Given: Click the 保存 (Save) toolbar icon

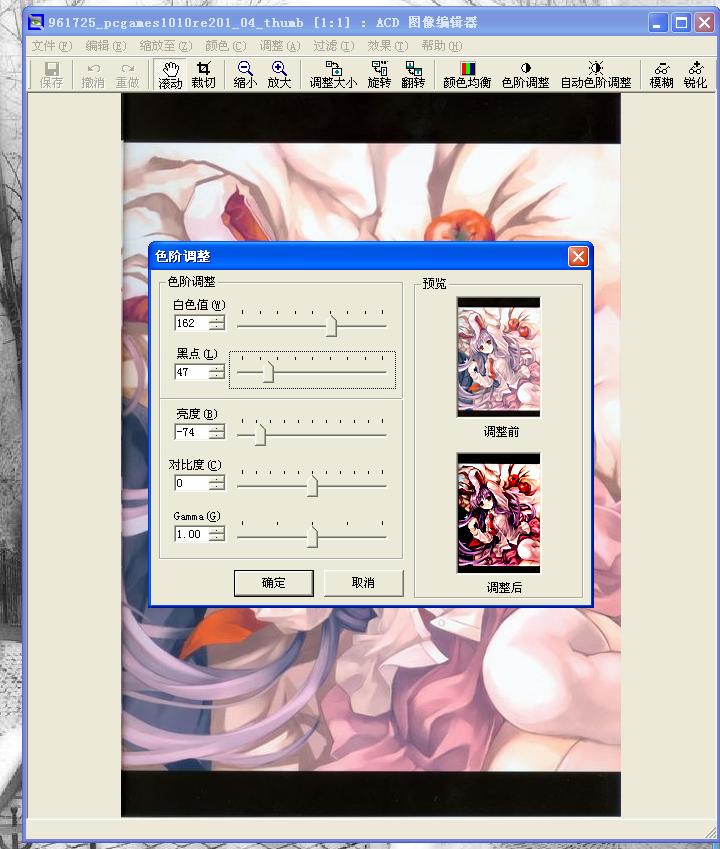Looking at the screenshot, I should tap(51, 75).
